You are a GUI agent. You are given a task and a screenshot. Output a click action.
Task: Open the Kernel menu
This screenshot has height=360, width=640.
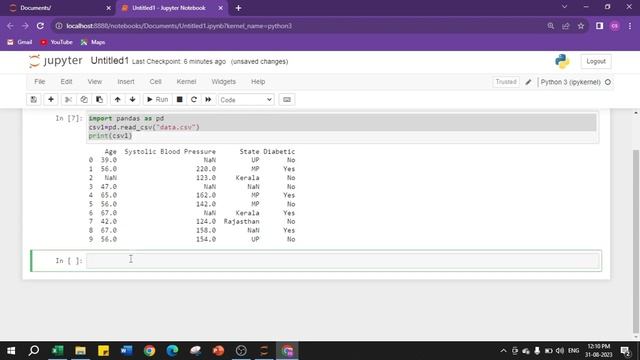click(187, 82)
